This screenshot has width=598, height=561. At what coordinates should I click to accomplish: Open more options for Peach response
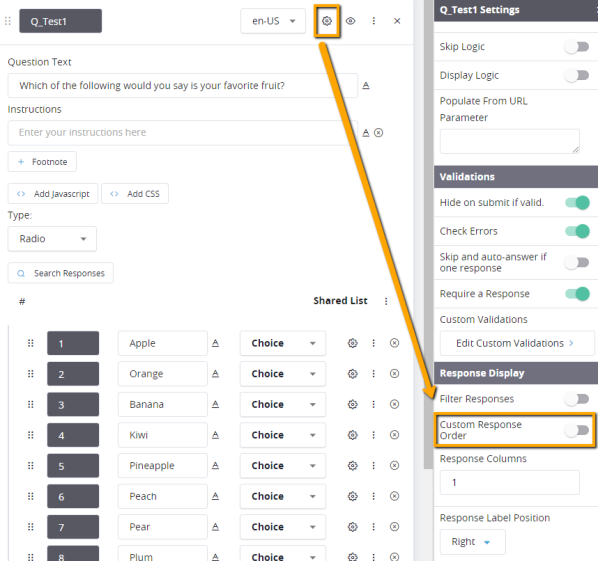point(374,496)
